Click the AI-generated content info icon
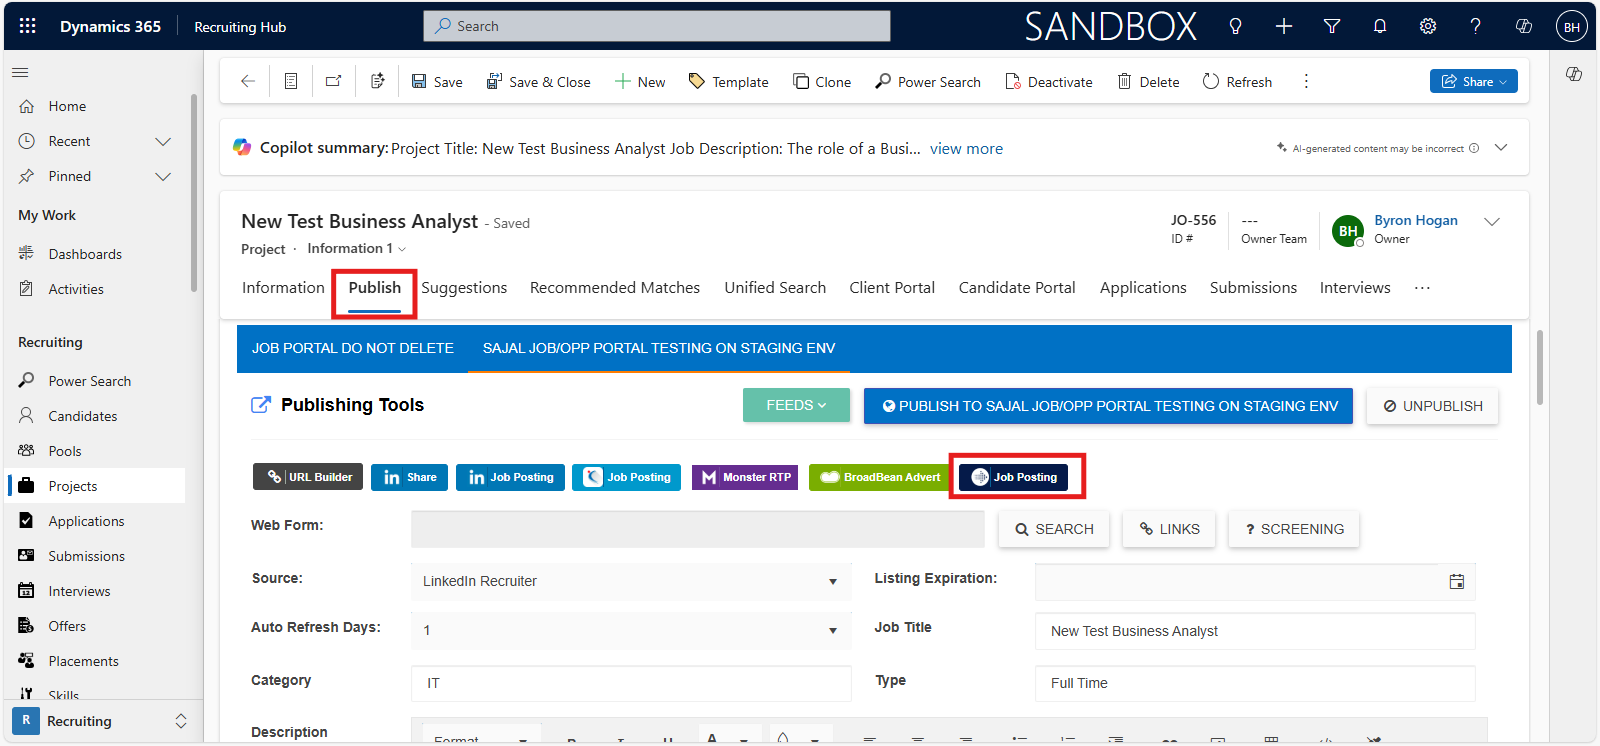 tap(1474, 148)
